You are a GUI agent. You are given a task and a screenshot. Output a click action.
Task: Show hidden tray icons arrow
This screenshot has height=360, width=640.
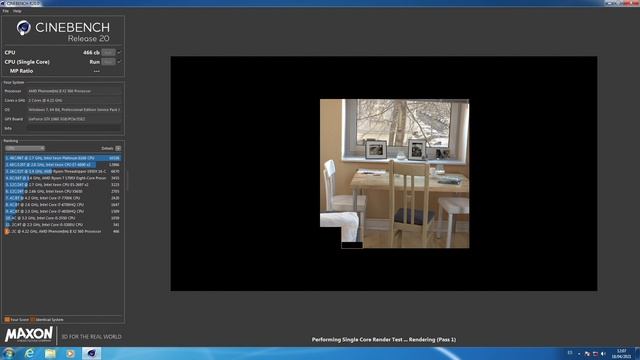[x=579, y=353]
